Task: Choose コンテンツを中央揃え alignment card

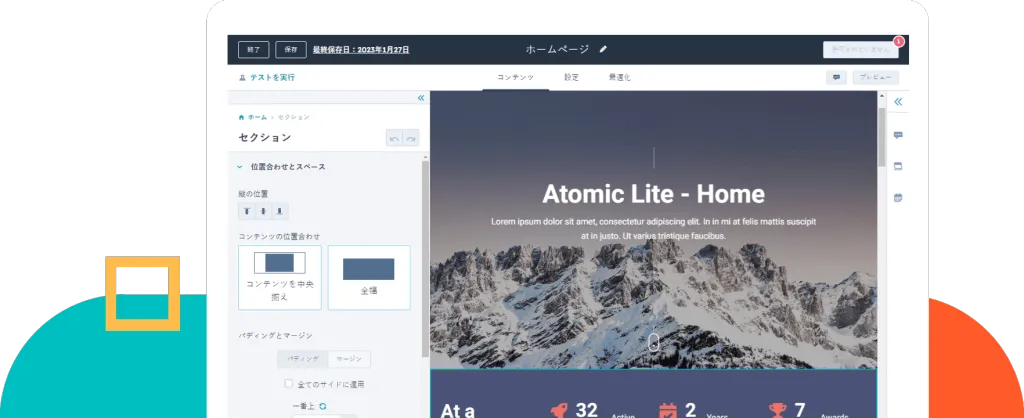Action: point(280,278)
